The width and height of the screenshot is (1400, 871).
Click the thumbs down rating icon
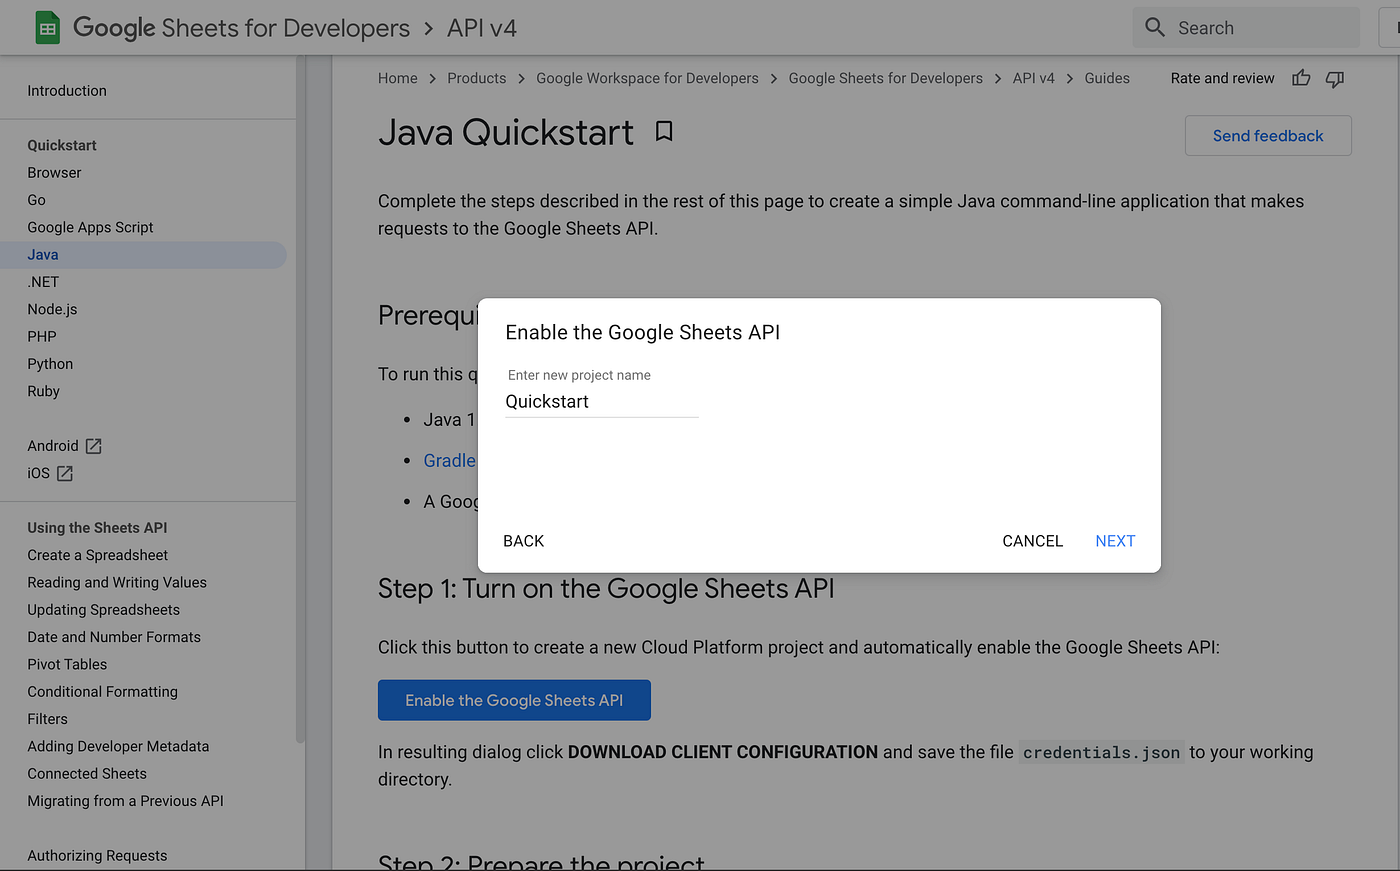click(x=1335, y=78)
